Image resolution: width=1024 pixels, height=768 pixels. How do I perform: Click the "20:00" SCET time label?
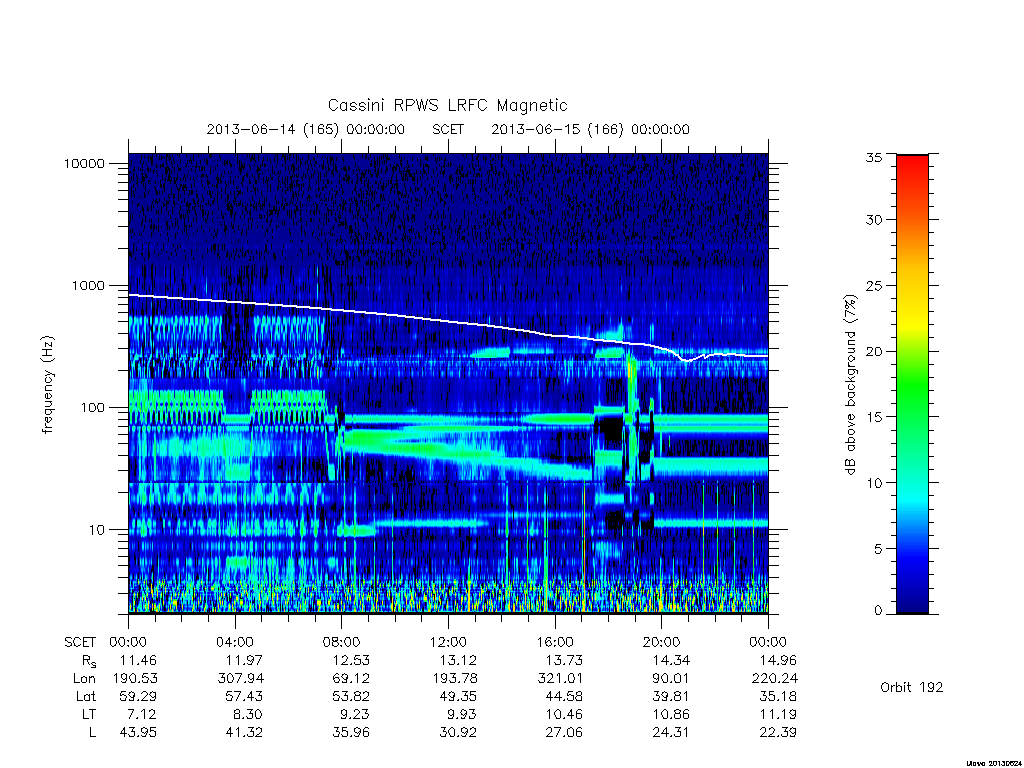point(662,643)
